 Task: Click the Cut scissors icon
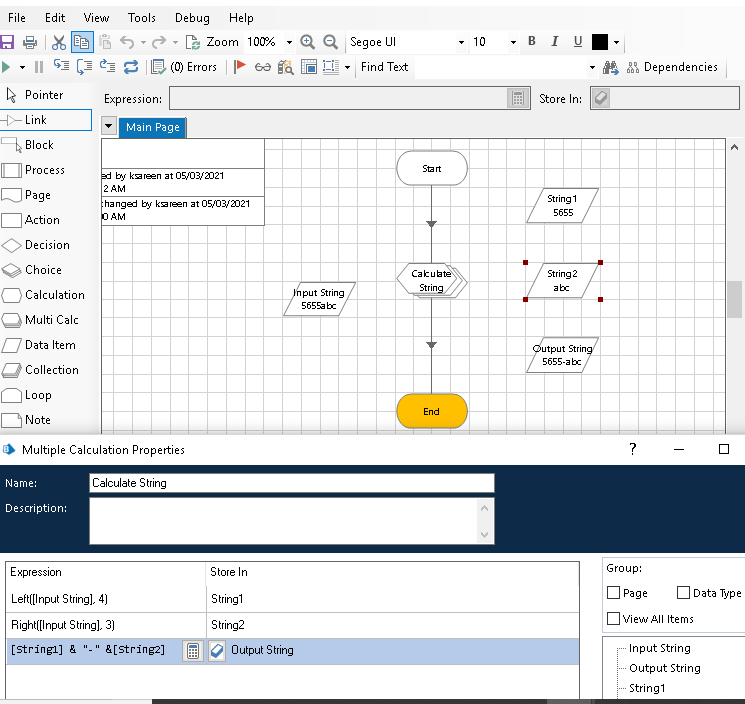pyautogui.click(x=58, y=42)
